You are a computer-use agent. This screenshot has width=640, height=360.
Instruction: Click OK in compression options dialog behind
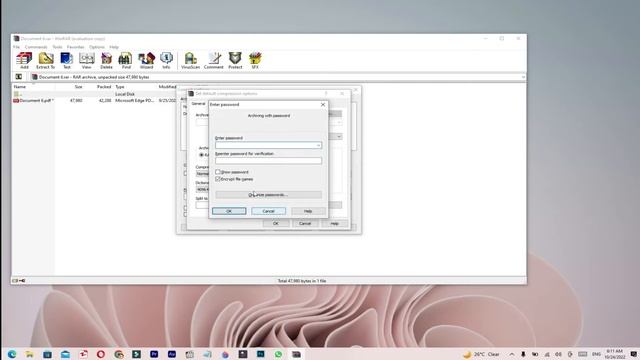tap(276, 224)
